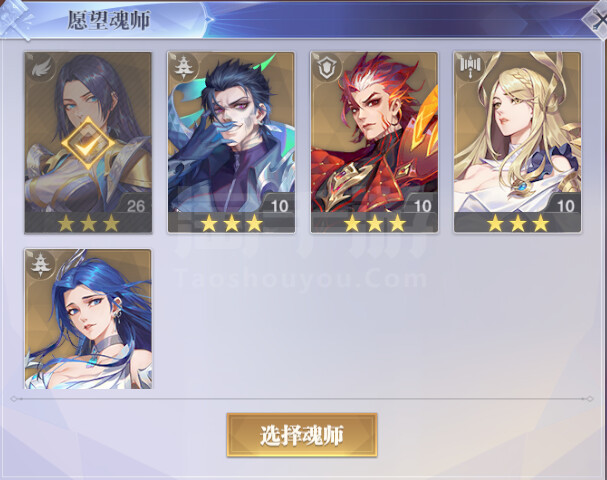
Task: Click the level 10 badge on blonde woman's card
Action: (x=565, y=205)
